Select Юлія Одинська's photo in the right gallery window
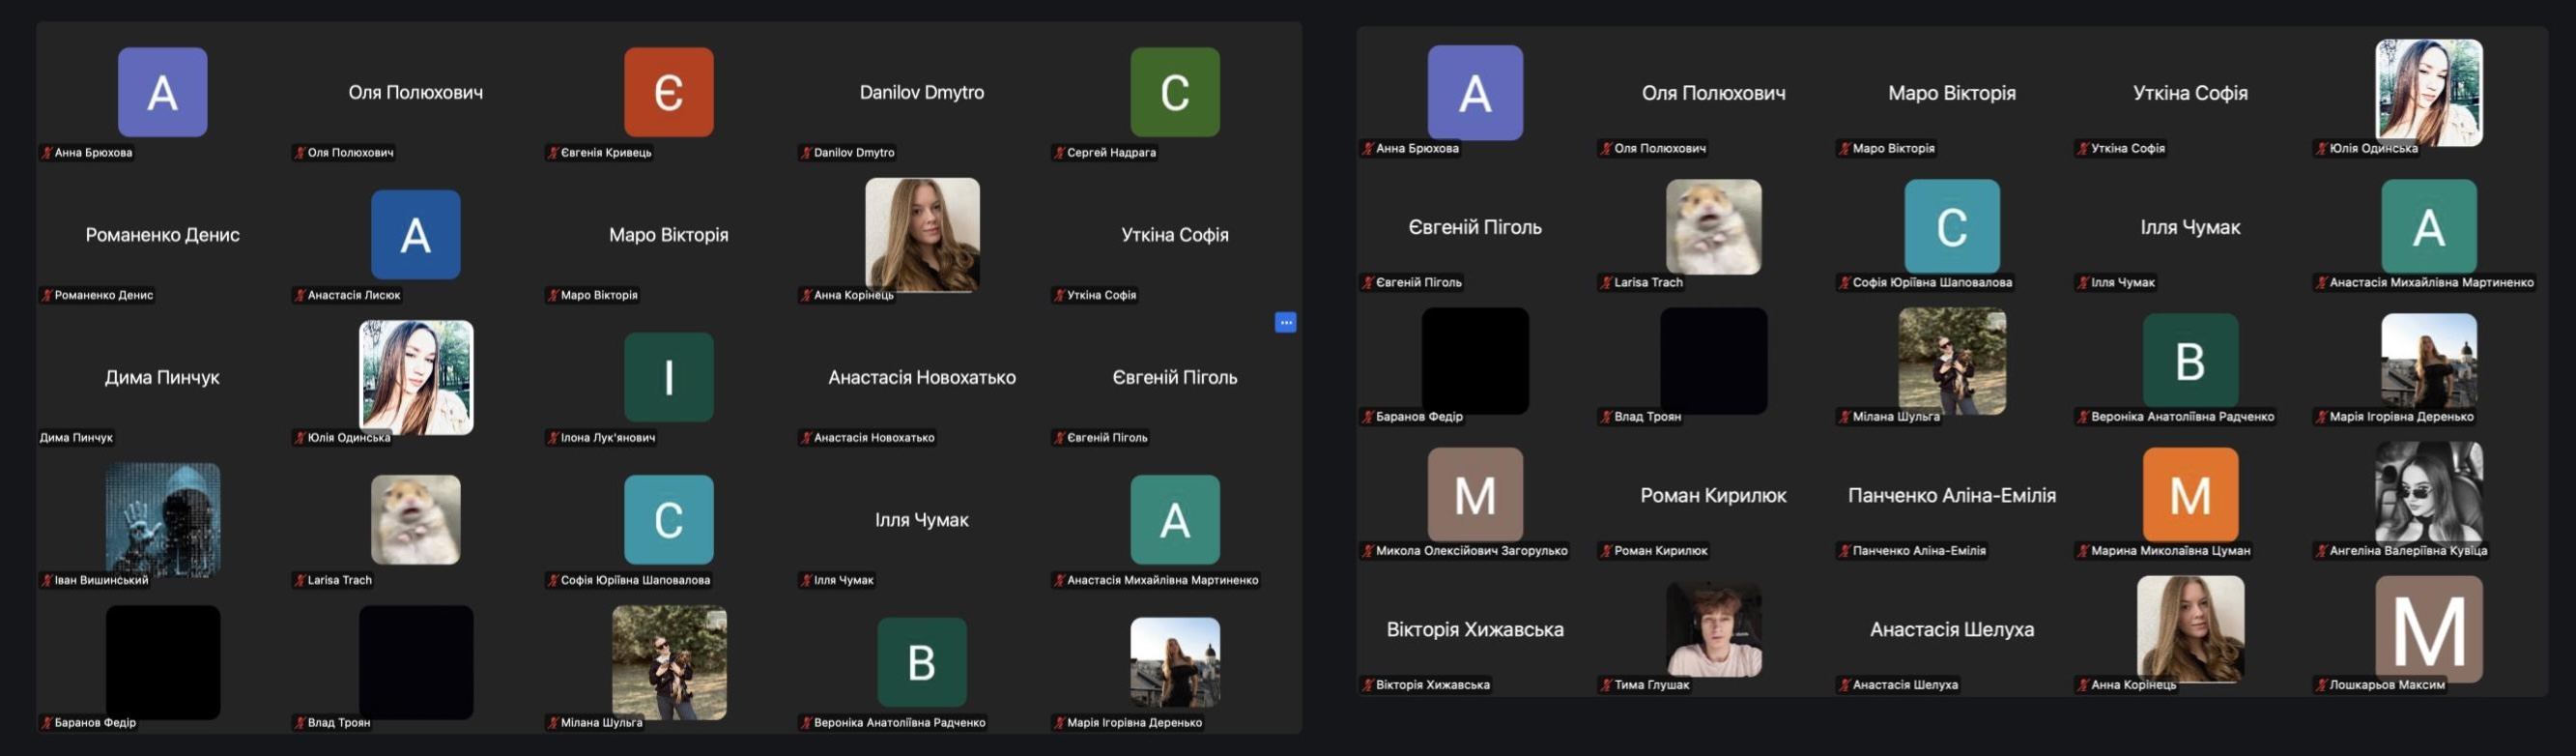Viewport: 2576px width, 756px height. (x=2429, y=92)
